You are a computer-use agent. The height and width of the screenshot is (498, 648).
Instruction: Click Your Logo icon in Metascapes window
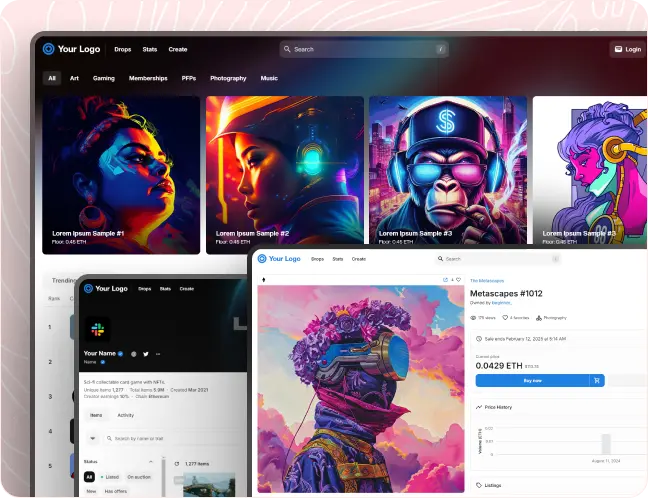click(x=262, y=259)
